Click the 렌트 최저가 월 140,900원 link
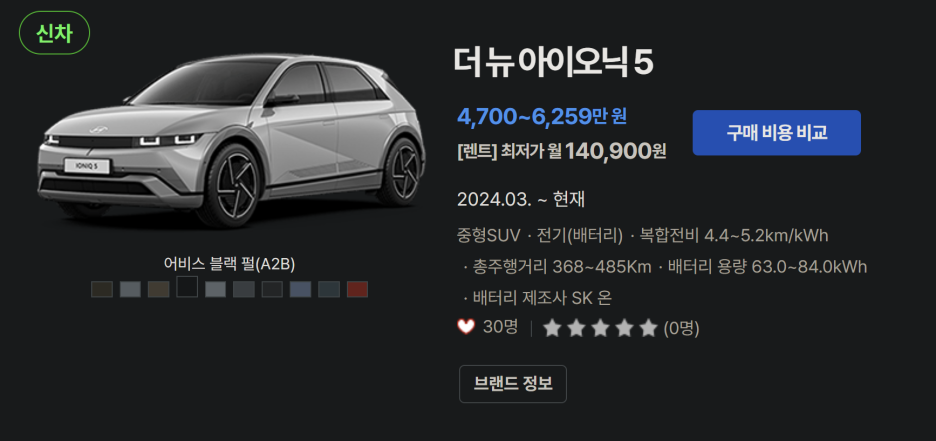The width and height of the screenshot is (936, 441). point(562,152)
